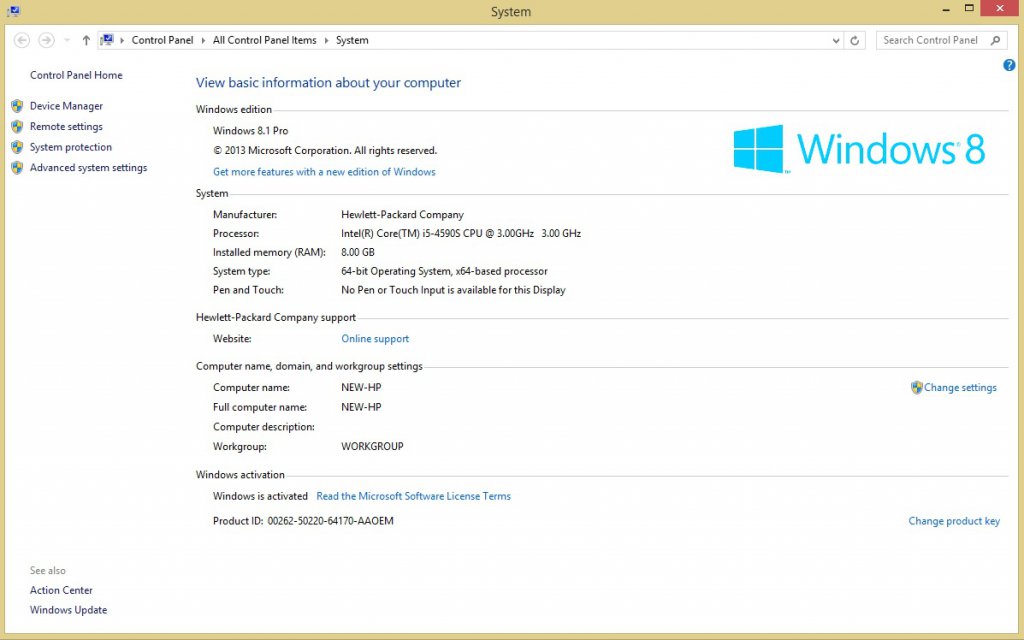Click the shield icon beside Device Manager
Image resolution: width=1024 pixels, height=640 pixels.
17,106
